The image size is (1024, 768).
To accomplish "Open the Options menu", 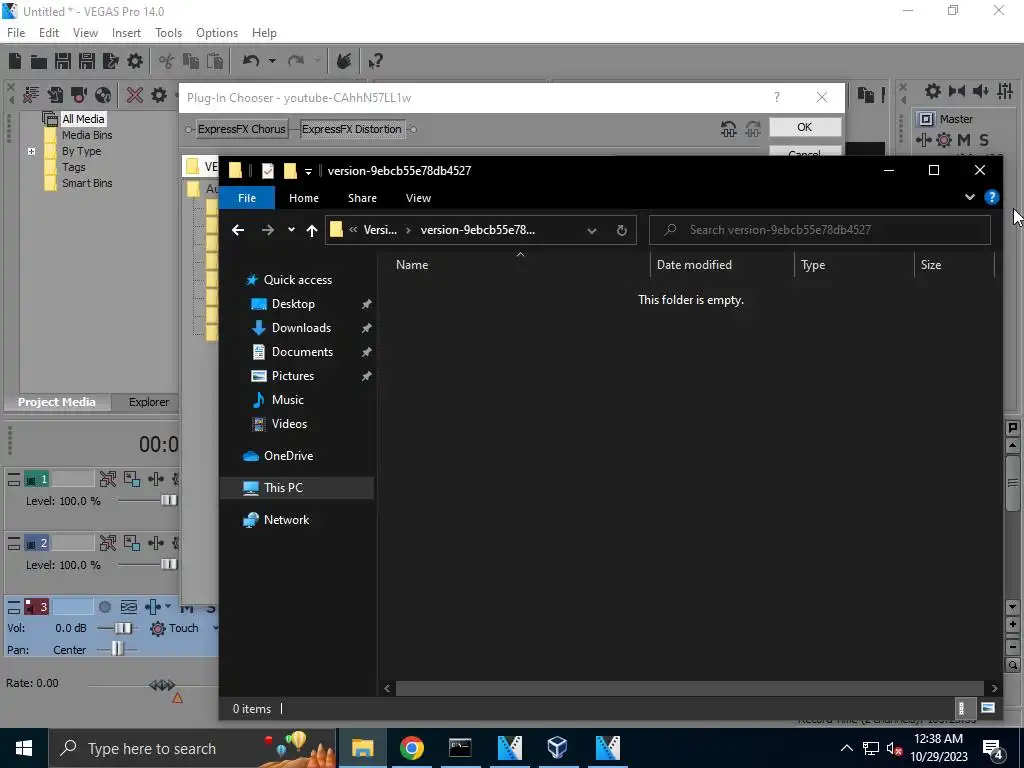I will tap(217, 33).
